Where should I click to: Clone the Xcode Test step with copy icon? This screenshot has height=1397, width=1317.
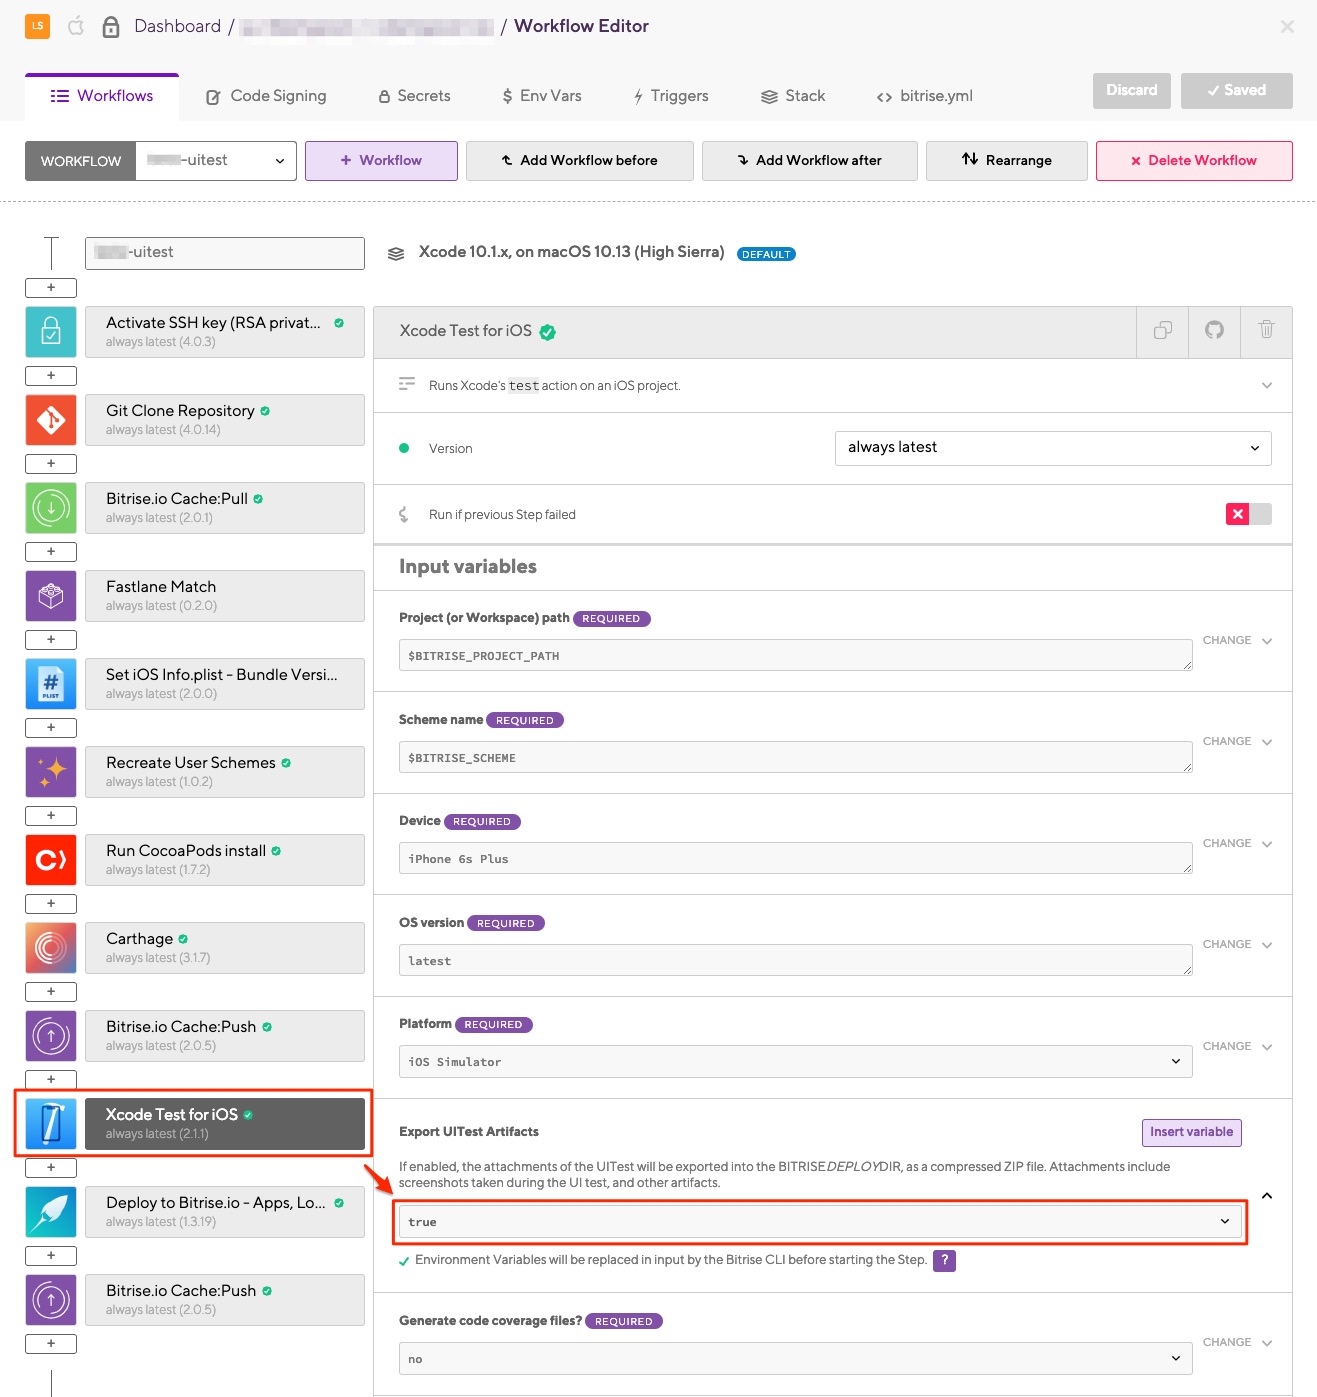[x=1163, y=331]
